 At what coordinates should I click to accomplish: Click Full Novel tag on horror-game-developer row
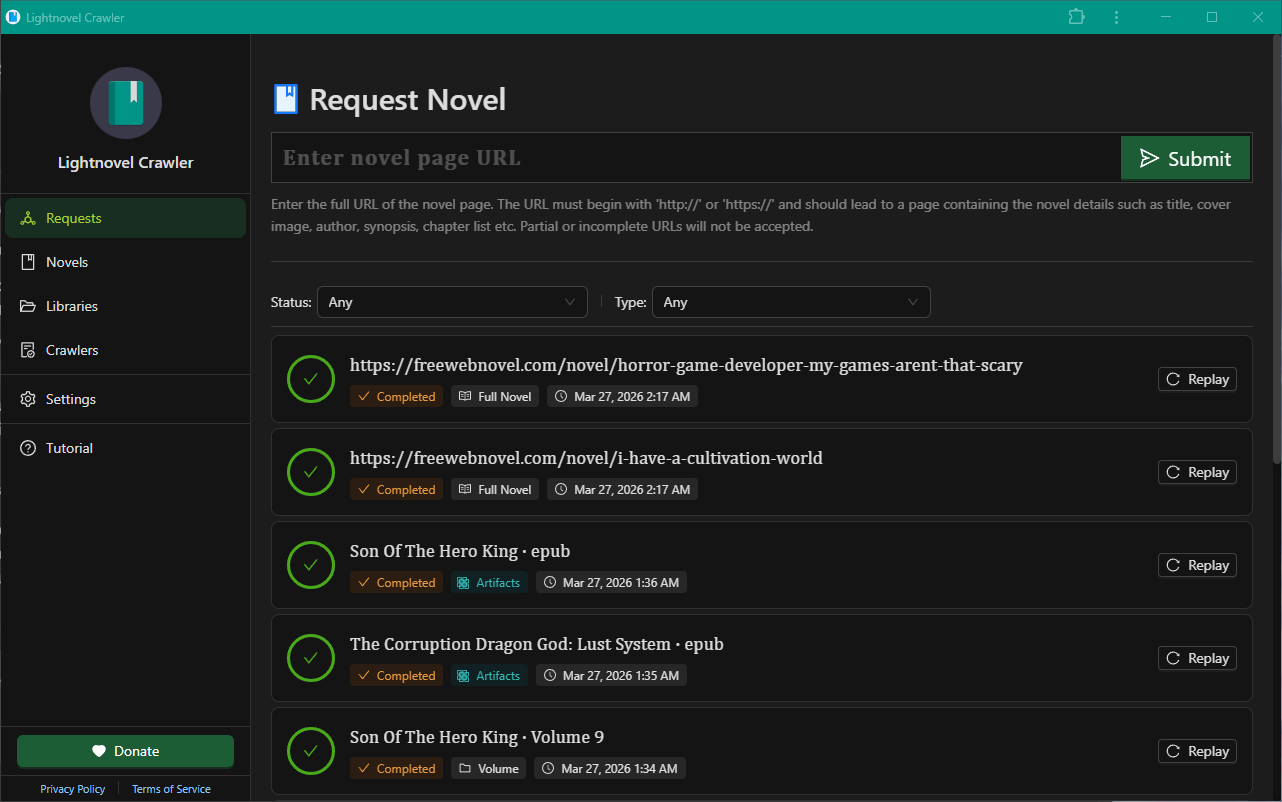pyautogui.click(x=495, y=397)
